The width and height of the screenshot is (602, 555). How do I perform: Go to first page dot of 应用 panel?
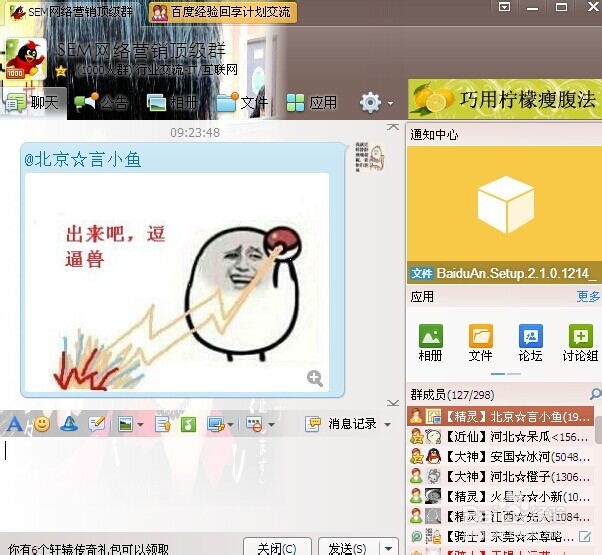pos(498,373)
